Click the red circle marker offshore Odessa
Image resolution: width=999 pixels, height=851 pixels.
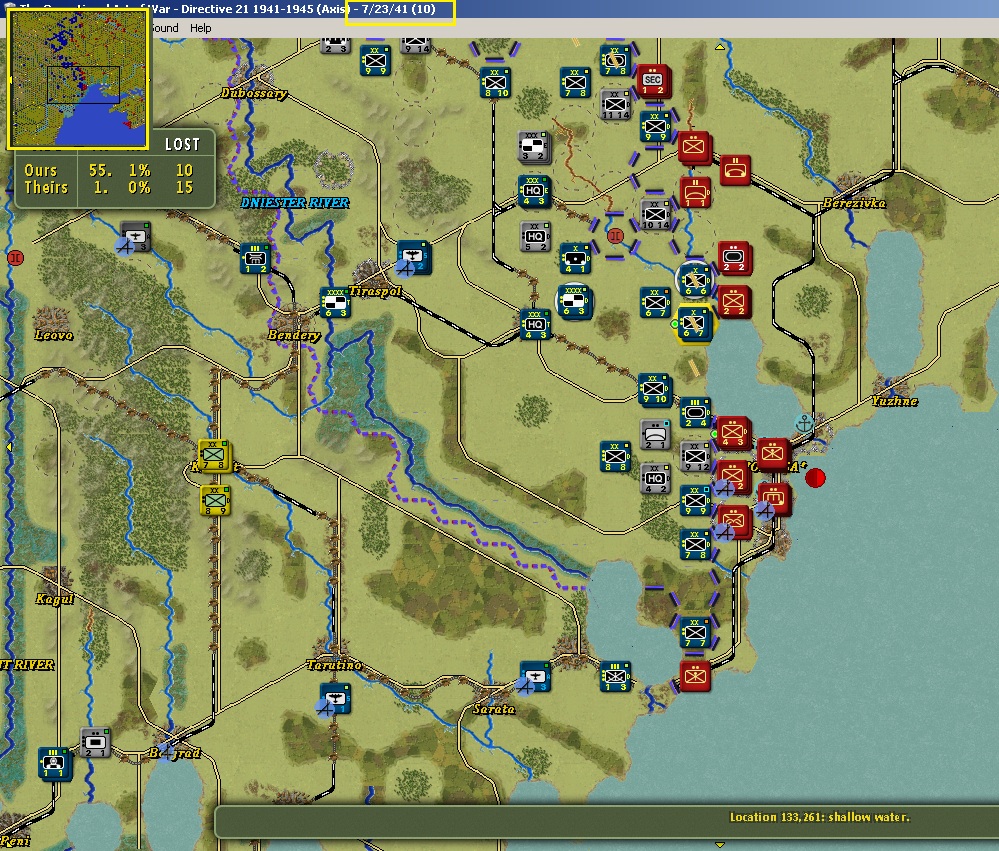pyautogui.click(x=816, y=478)
